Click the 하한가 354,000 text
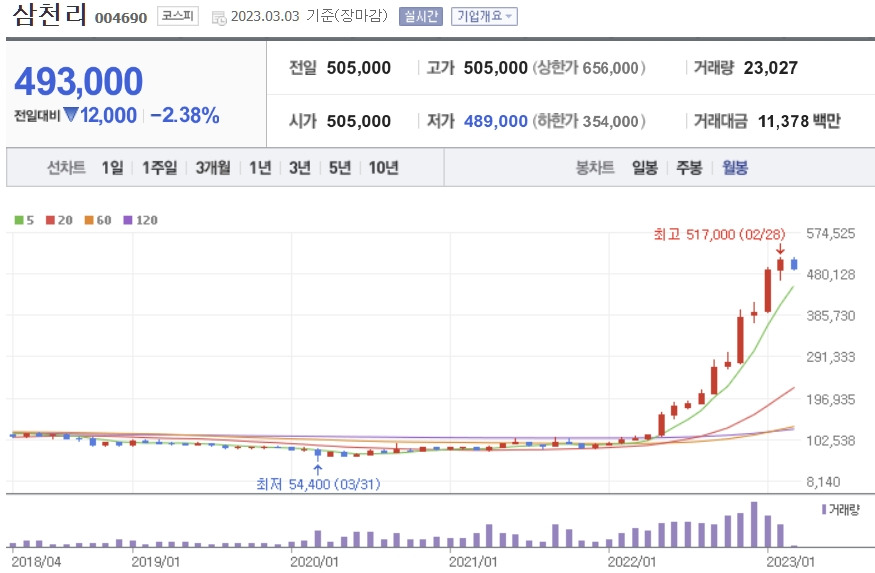 click(x=589, y=121)
